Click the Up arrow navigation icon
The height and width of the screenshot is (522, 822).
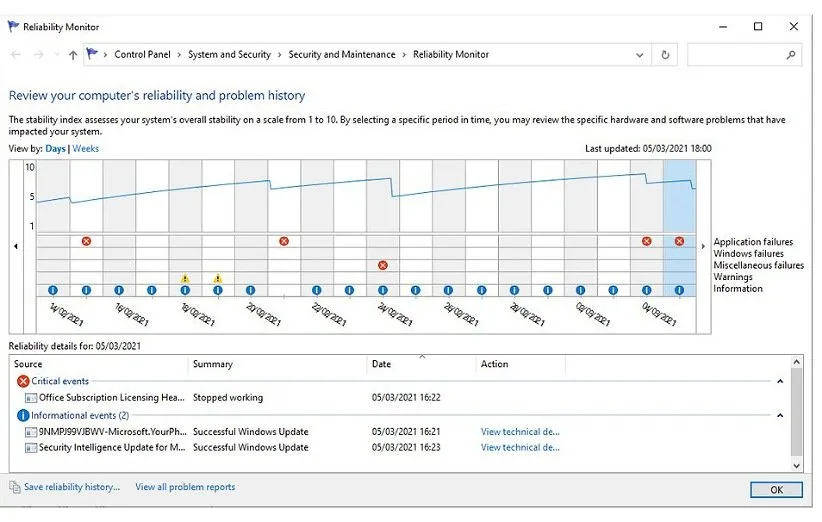click(x=73, y=55)
